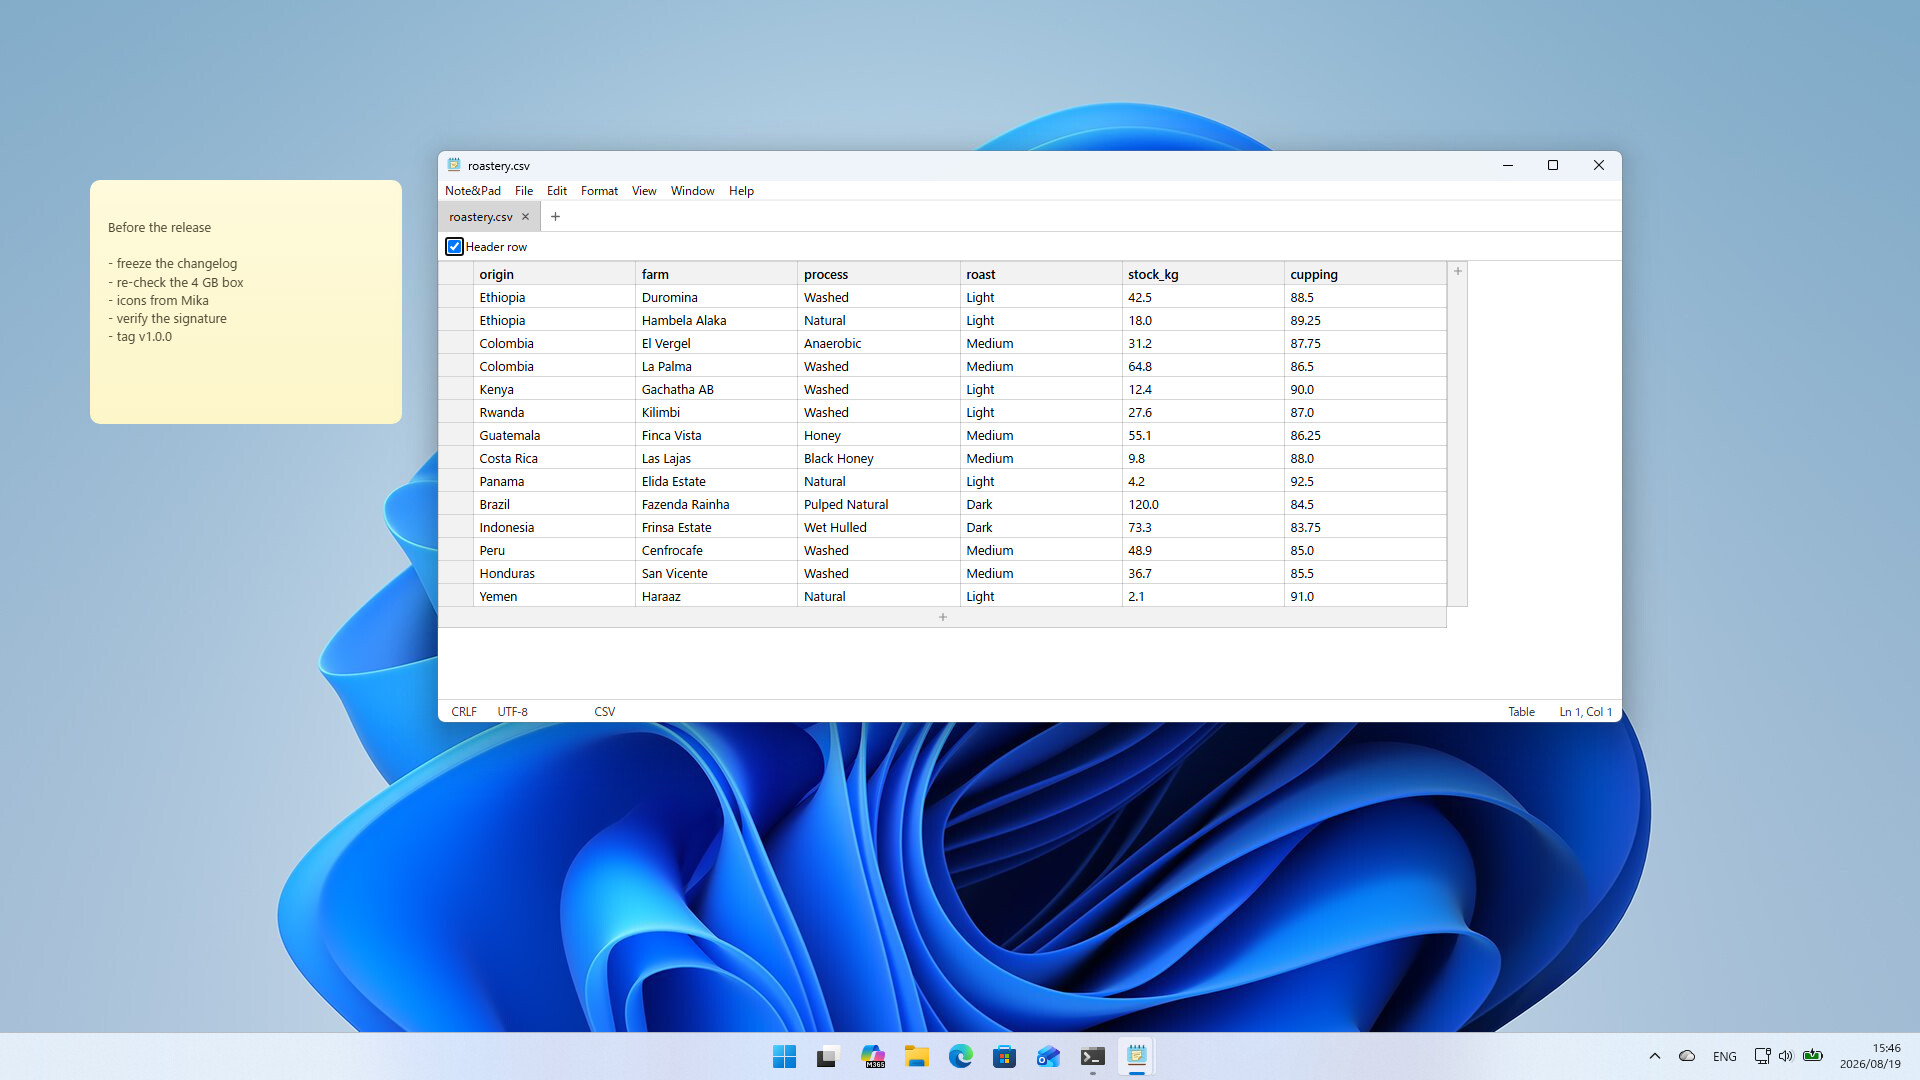1920x1080 pixels.
Task: Select the La Palma cell
Action: [x=717, y=366]
